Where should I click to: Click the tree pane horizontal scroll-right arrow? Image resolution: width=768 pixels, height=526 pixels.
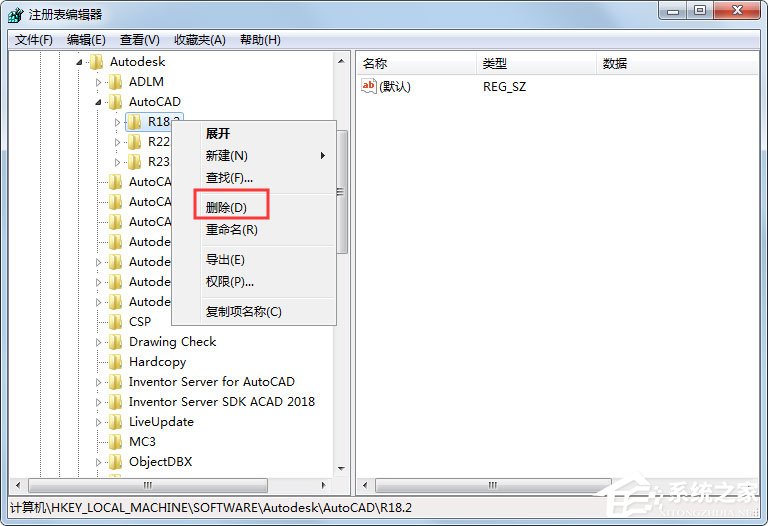click(323, 485)
